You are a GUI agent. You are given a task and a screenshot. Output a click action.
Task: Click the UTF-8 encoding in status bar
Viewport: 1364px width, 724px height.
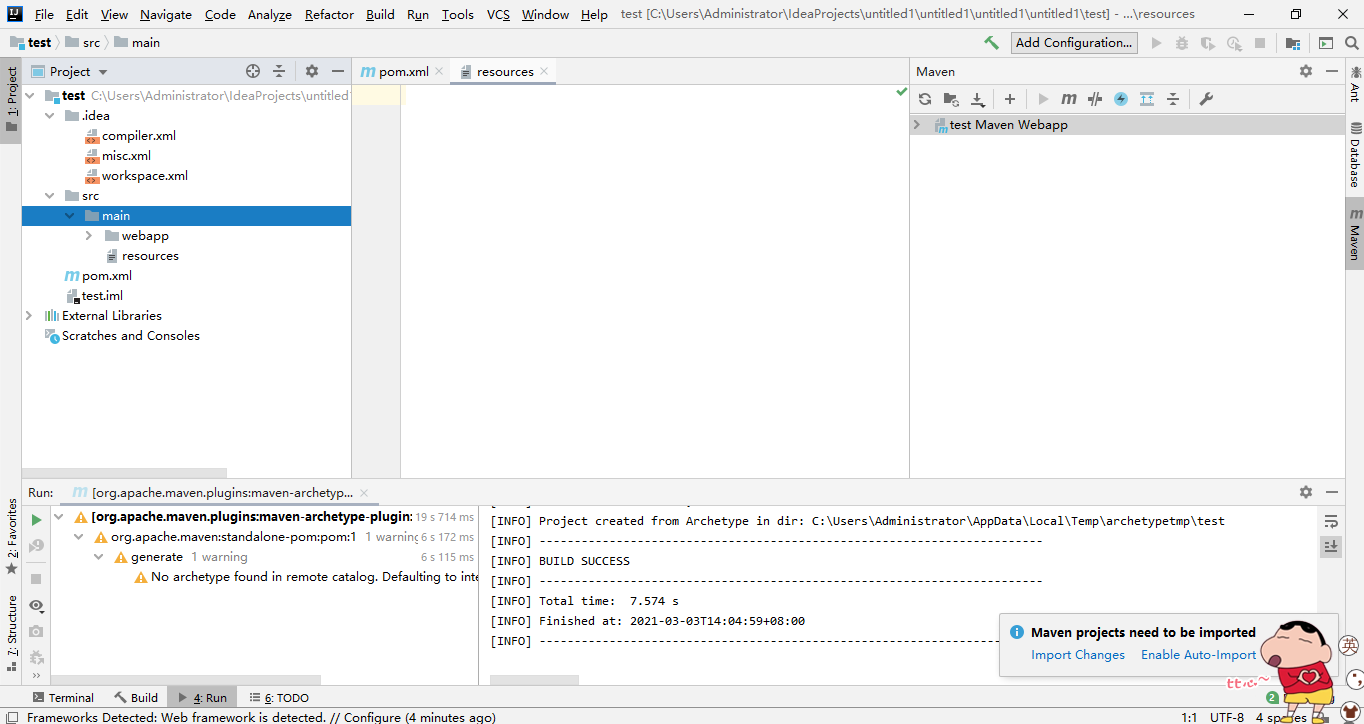1227,717
